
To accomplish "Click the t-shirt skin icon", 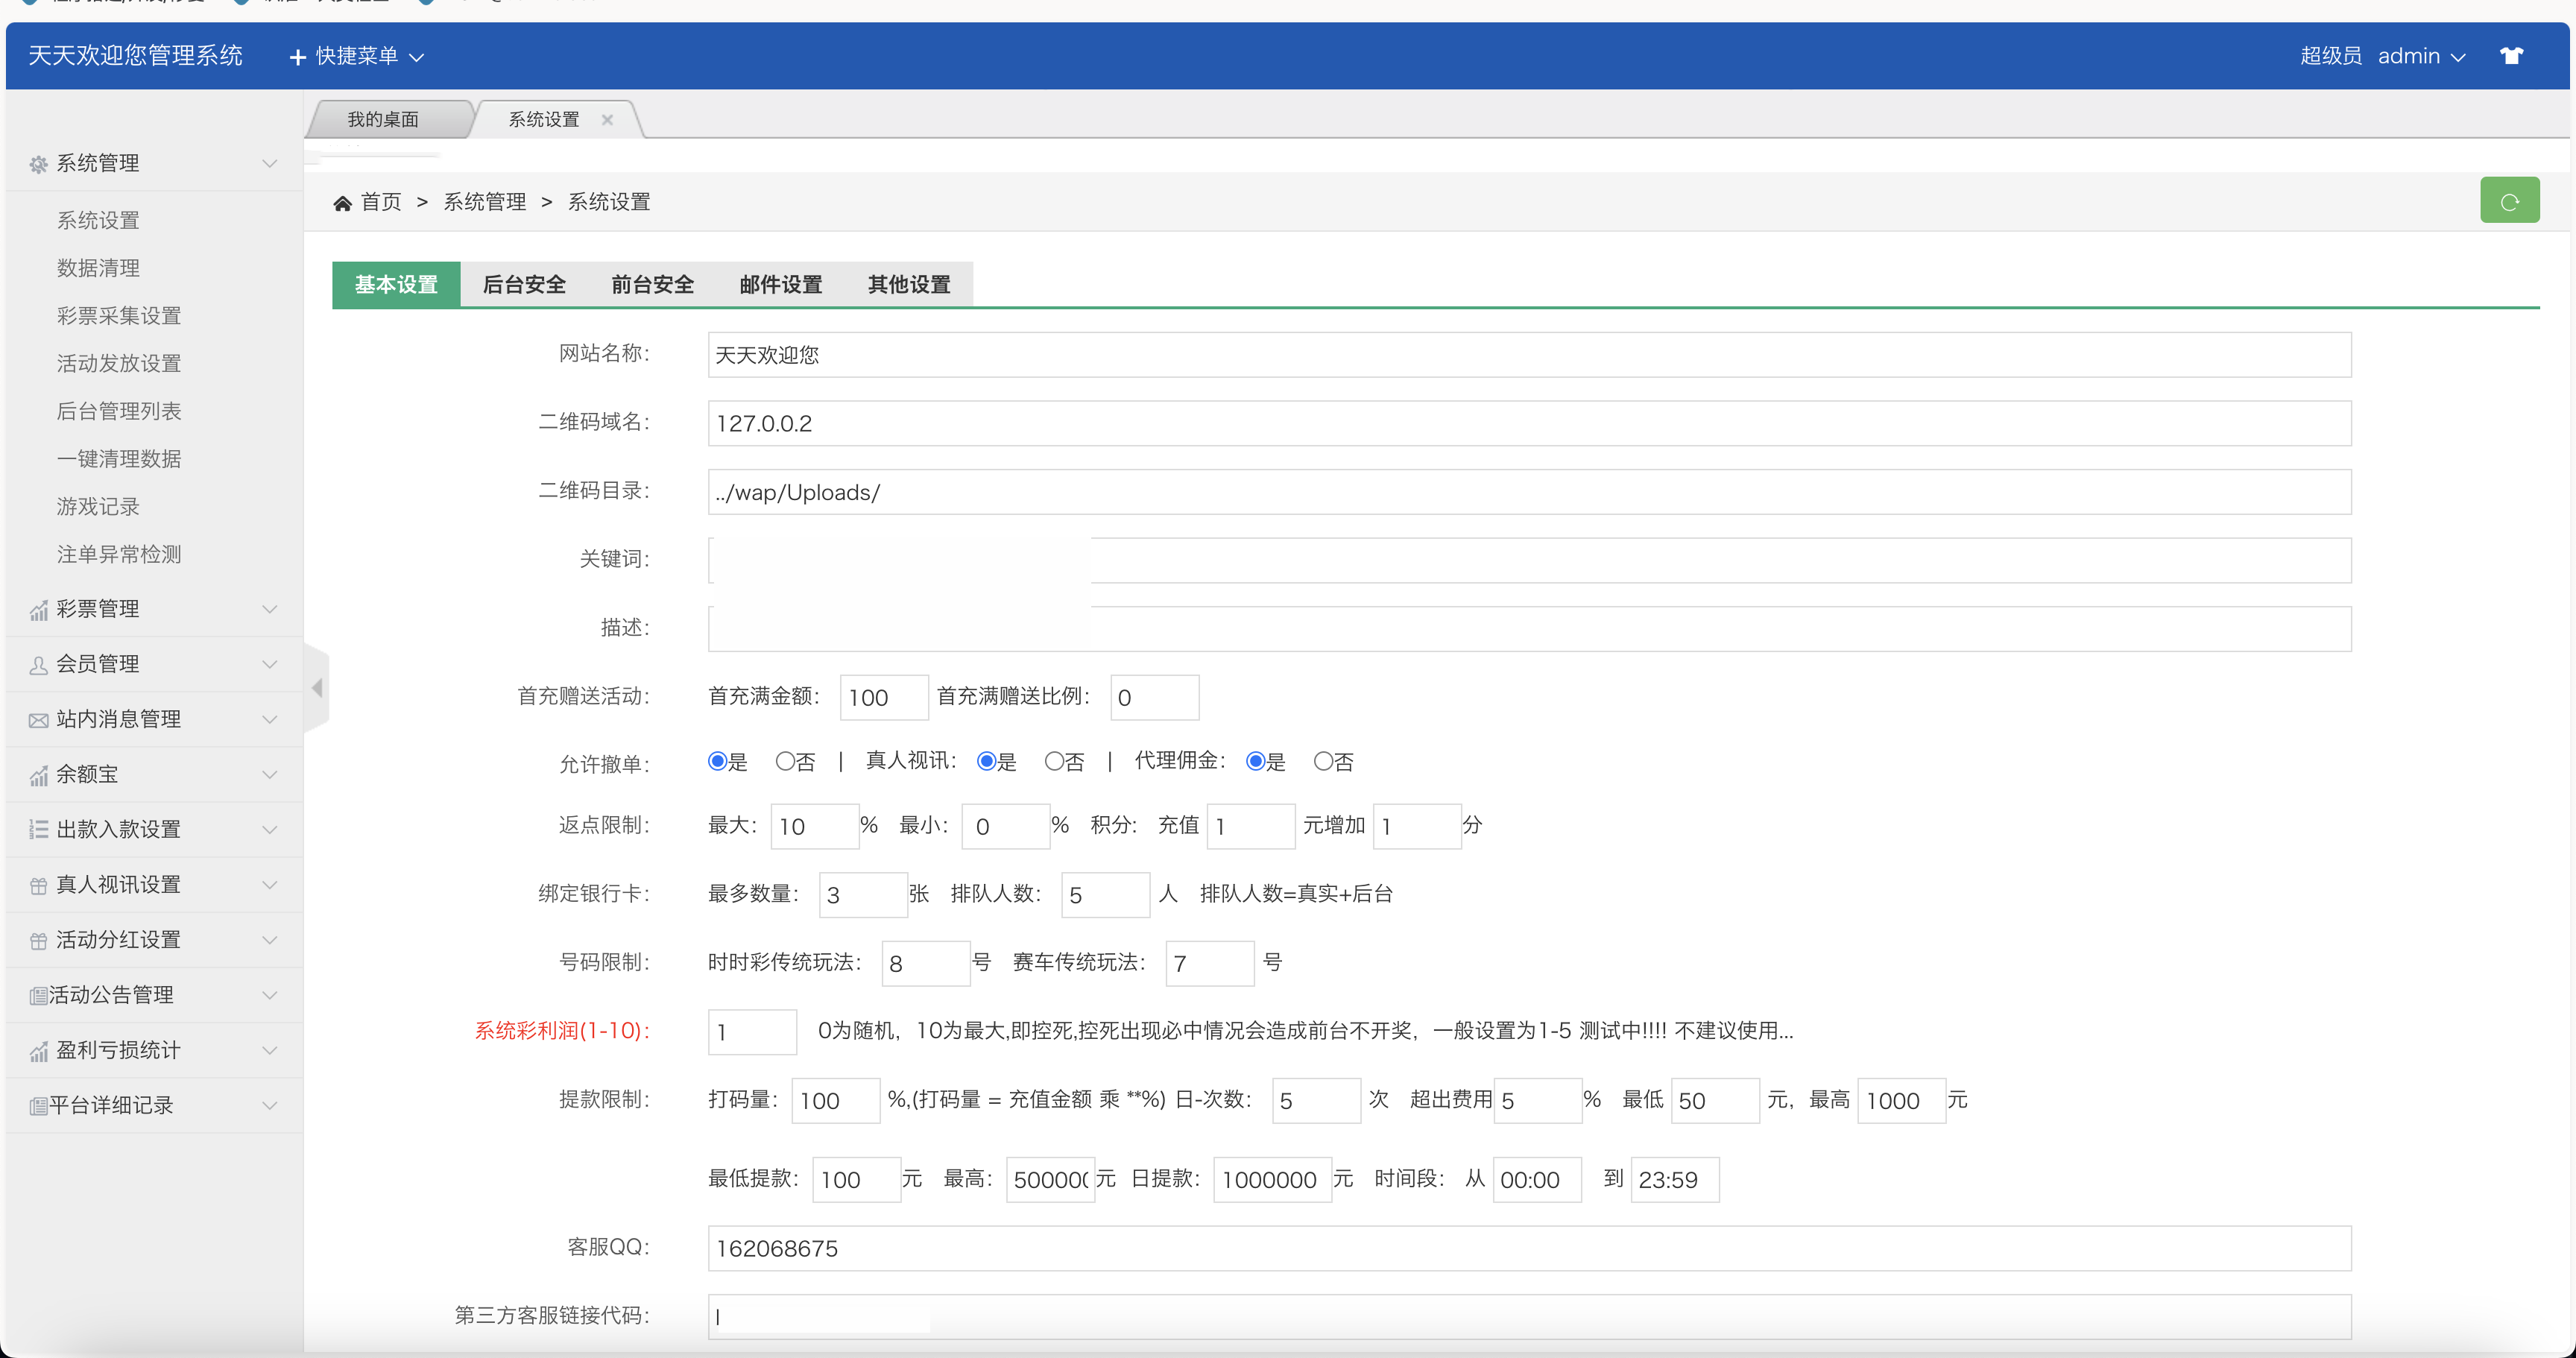I will click(x=2511, y=56).
